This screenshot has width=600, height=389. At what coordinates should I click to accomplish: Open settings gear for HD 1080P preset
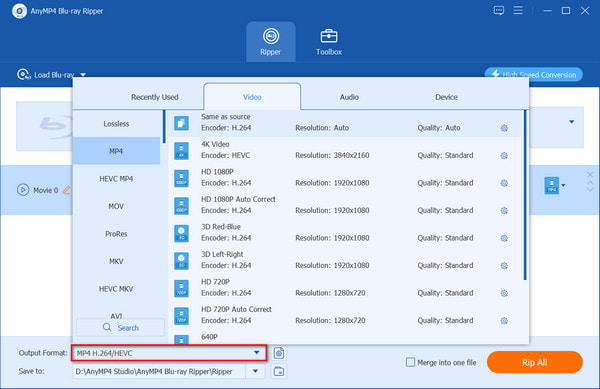pyautogui.click(x=504, y=183)
